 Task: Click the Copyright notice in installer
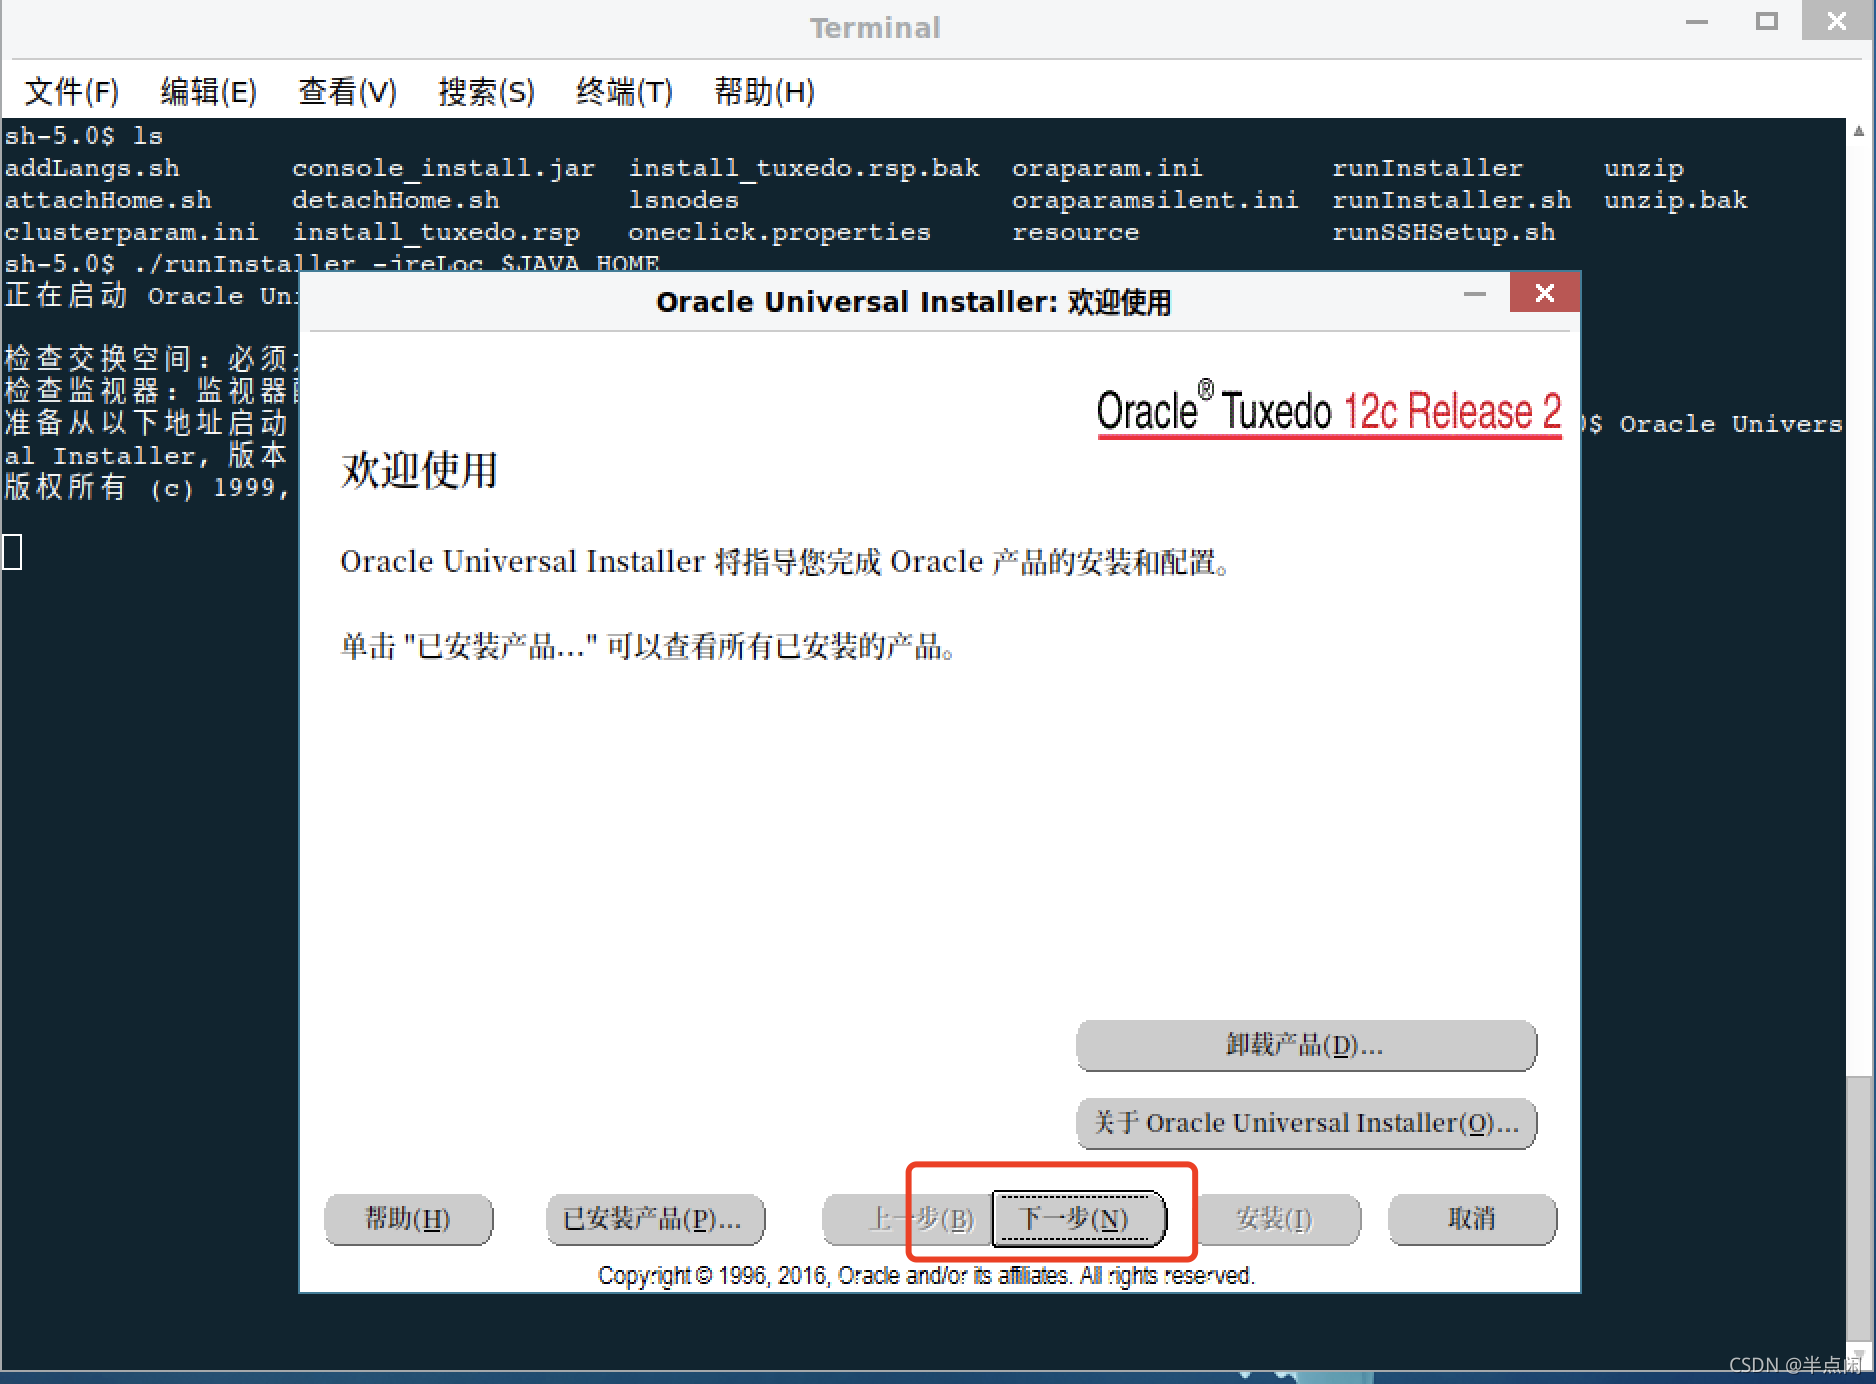(x=926, y=1276)
